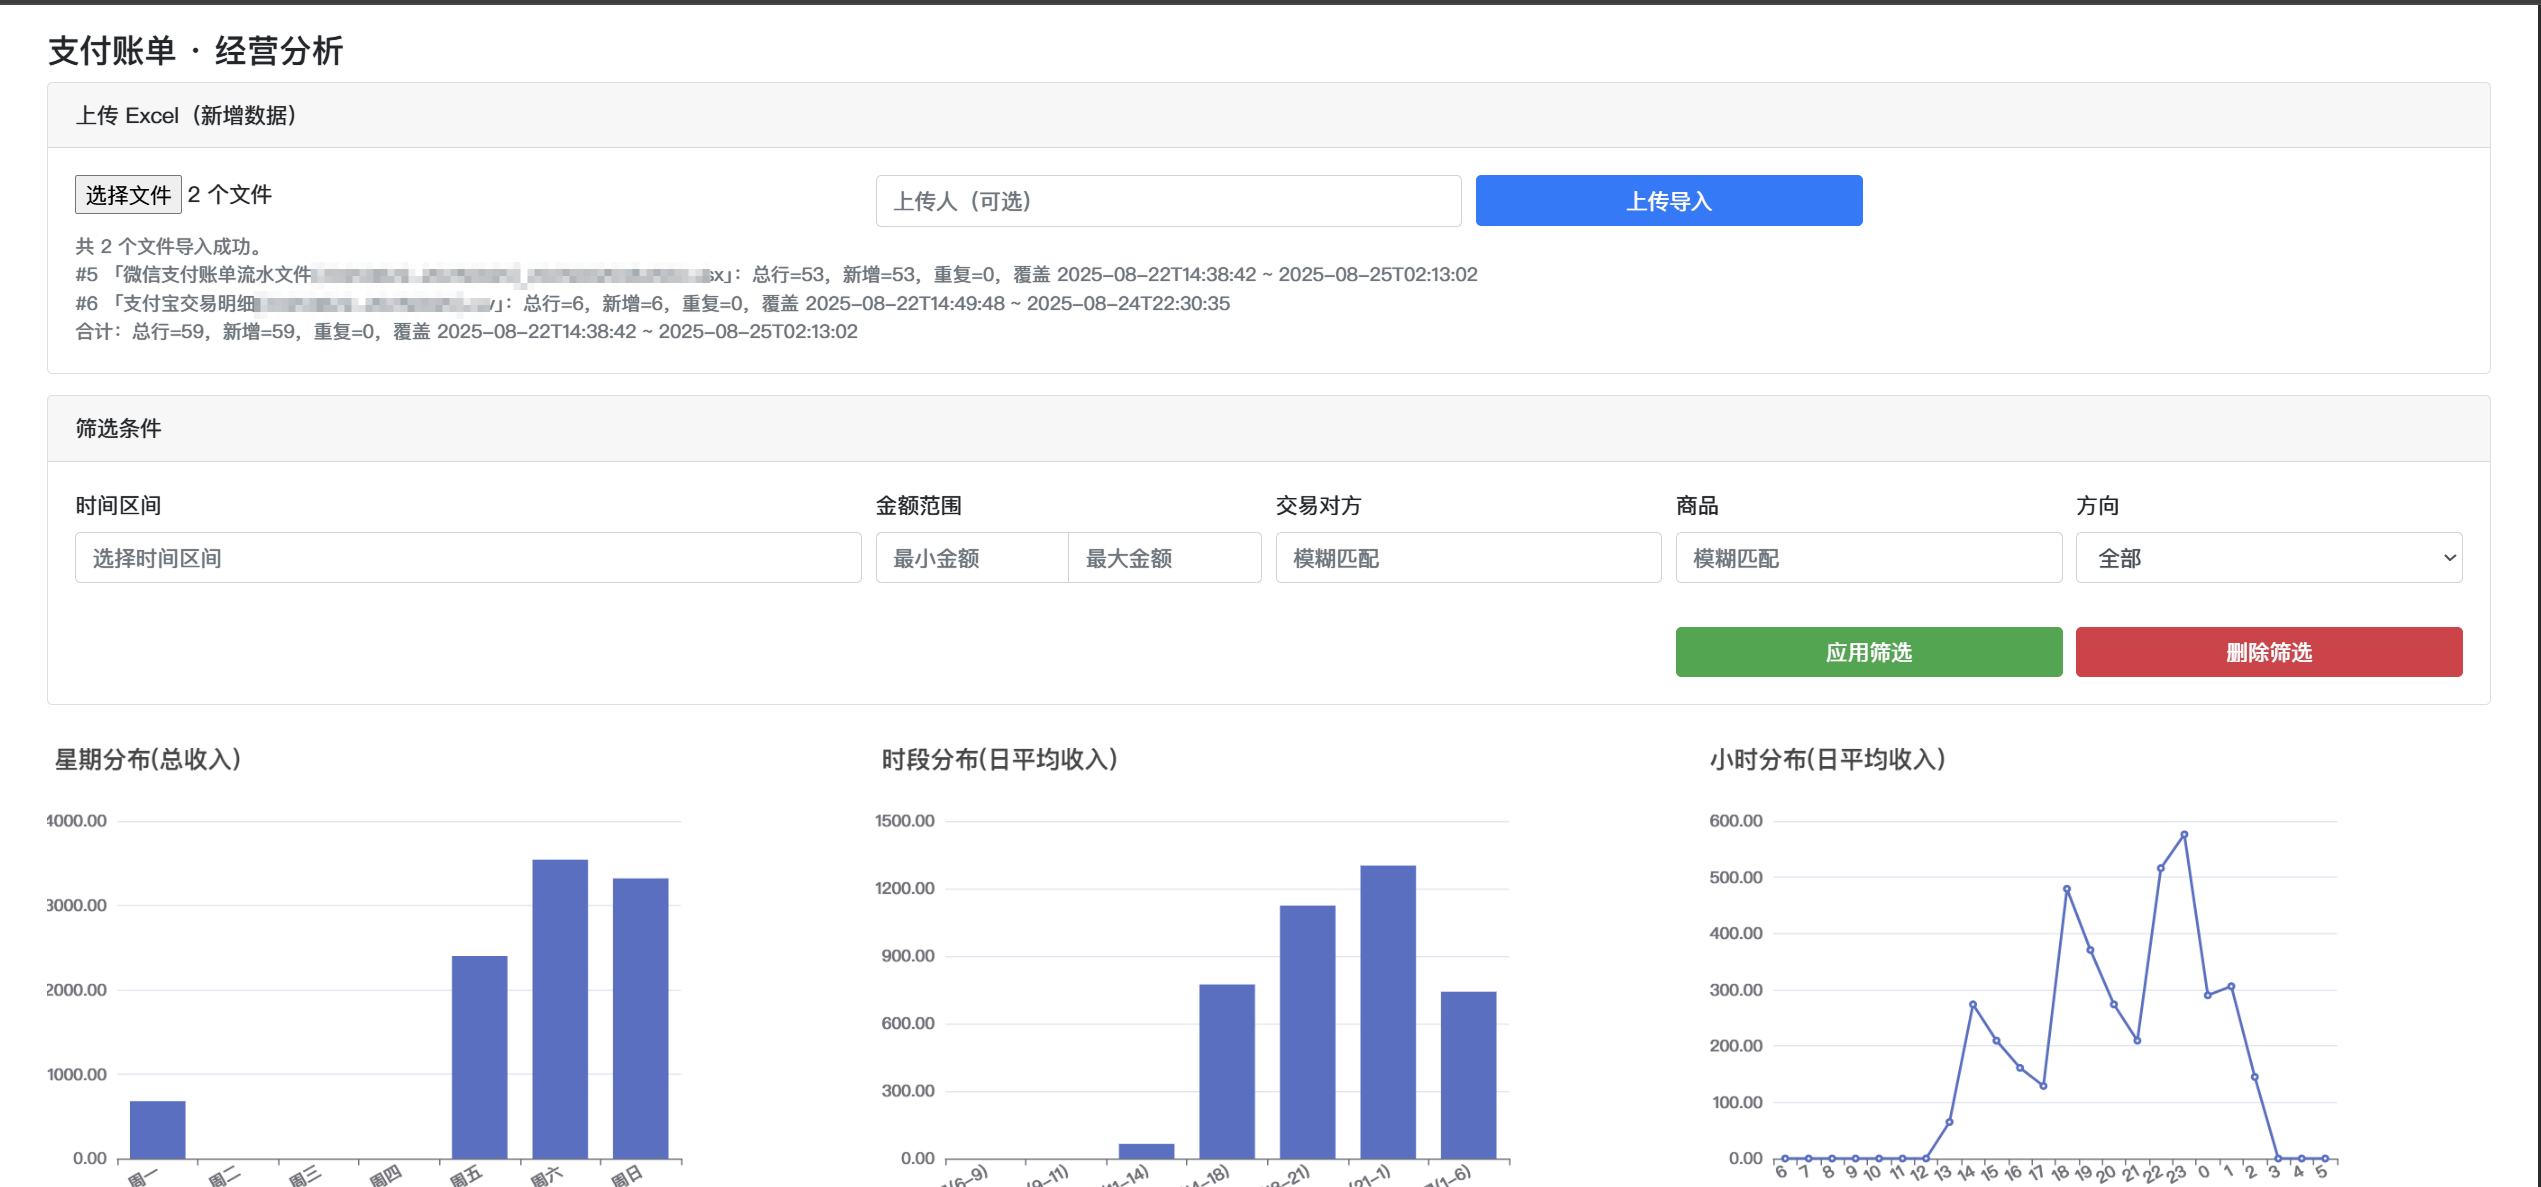The width and height of the screenshot is (2541, 1187).
Task: Click the 周一 bar in weekday chart
Action: [157, 1130]
